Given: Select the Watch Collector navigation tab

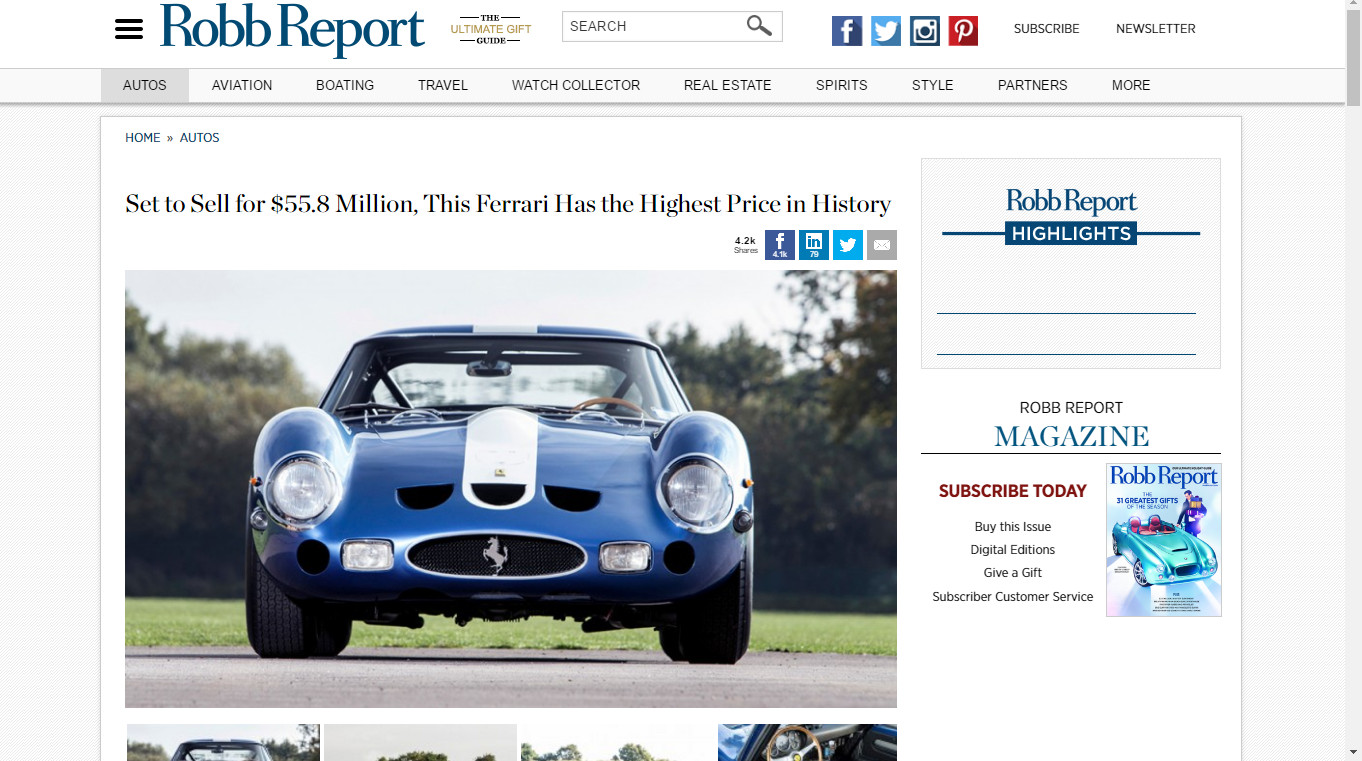Looking at the screenshot, I should click(576, 85).
